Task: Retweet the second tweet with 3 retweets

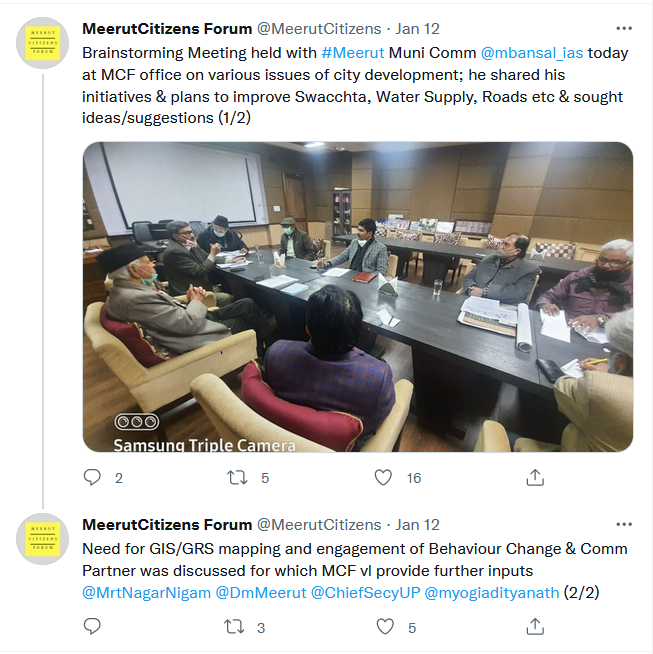Action: click(x=234, y=627)
